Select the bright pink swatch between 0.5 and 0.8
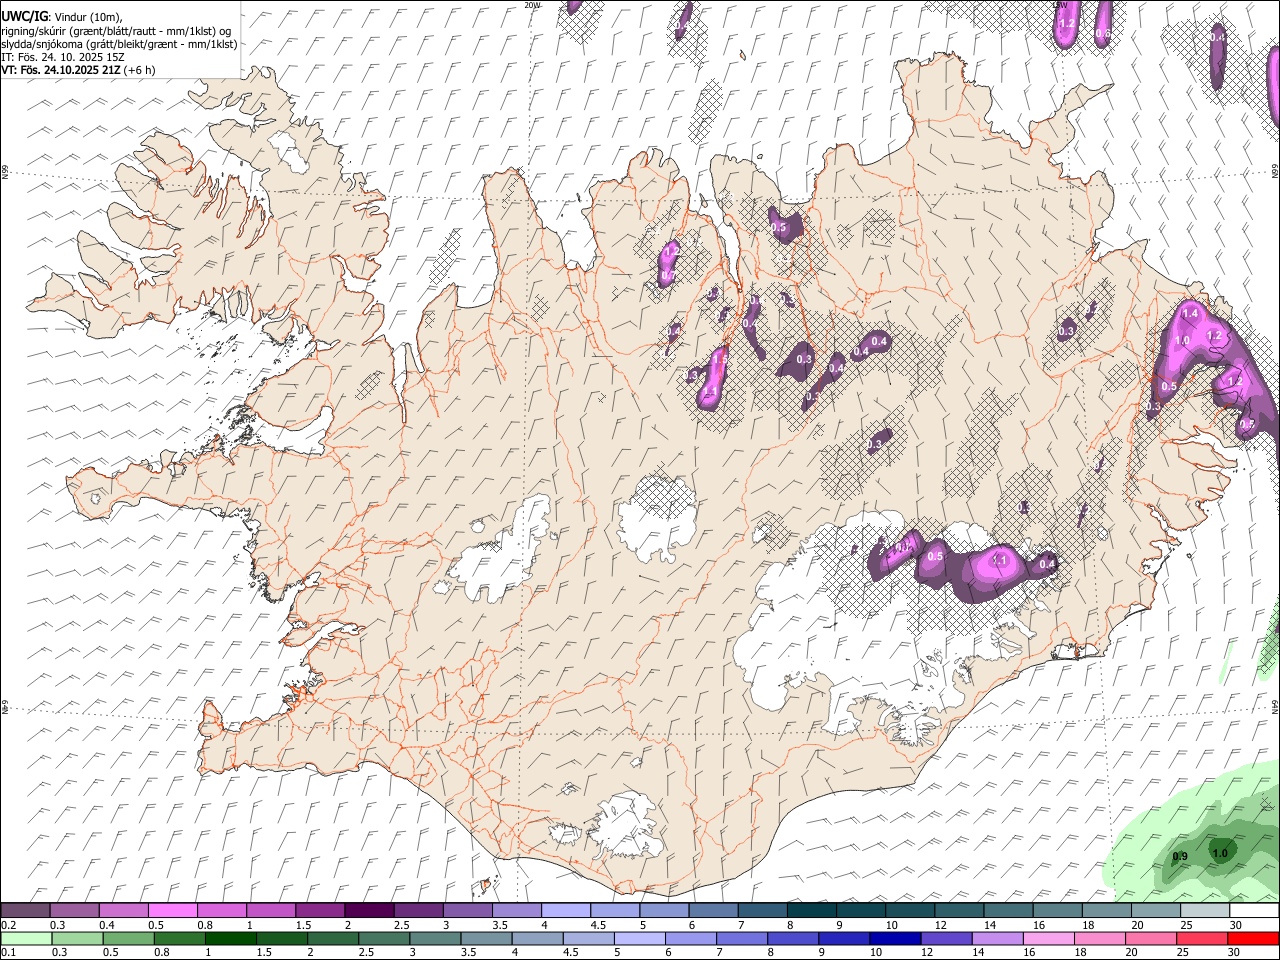 coord(172,911)
